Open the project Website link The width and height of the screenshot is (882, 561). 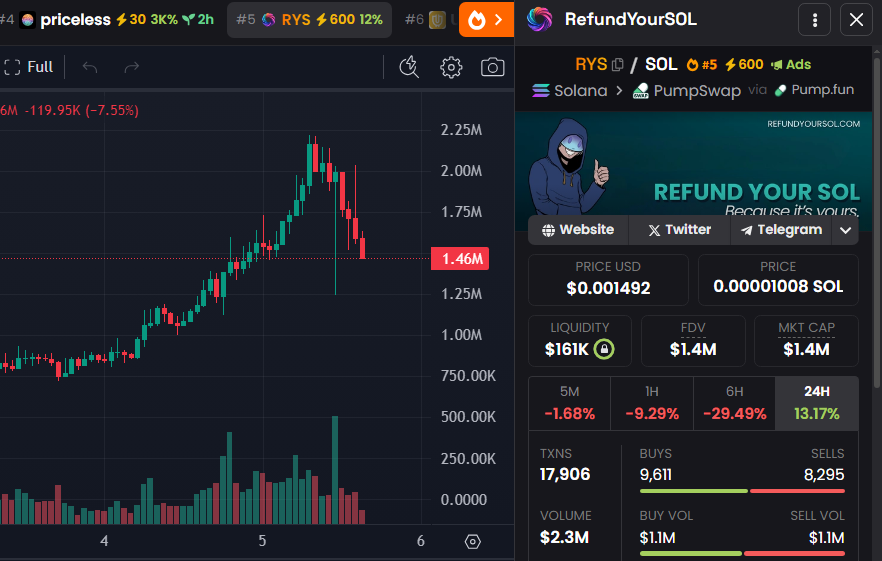click(x=578, y=230)
